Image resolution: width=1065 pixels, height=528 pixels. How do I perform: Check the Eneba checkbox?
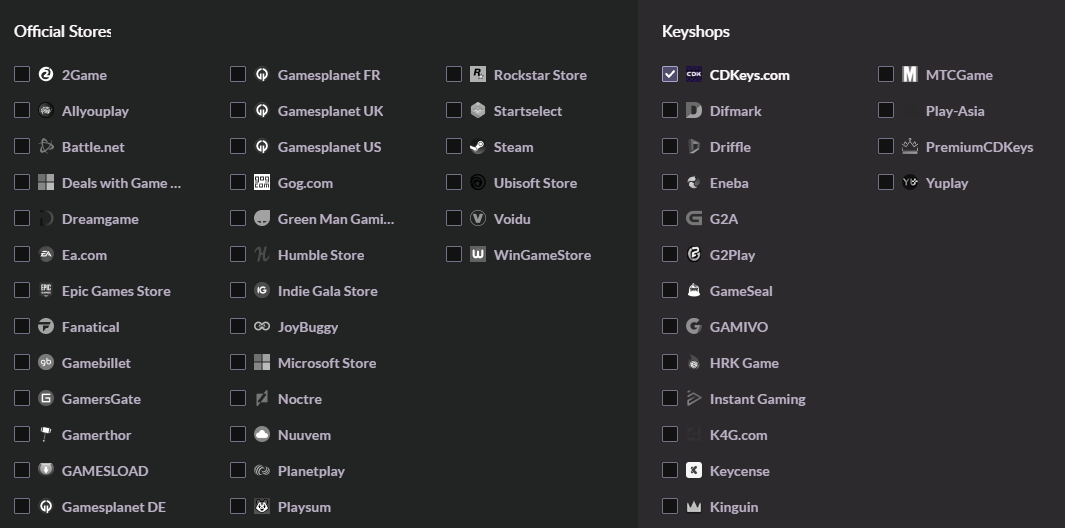(670, 182)
